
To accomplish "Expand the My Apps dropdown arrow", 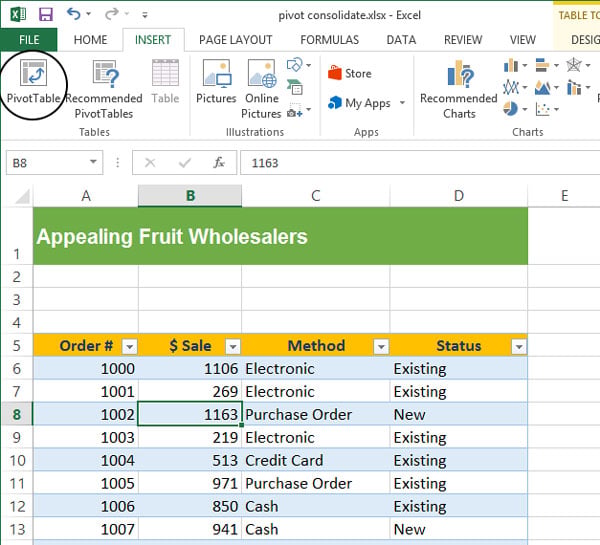I will tap(402, 103).
